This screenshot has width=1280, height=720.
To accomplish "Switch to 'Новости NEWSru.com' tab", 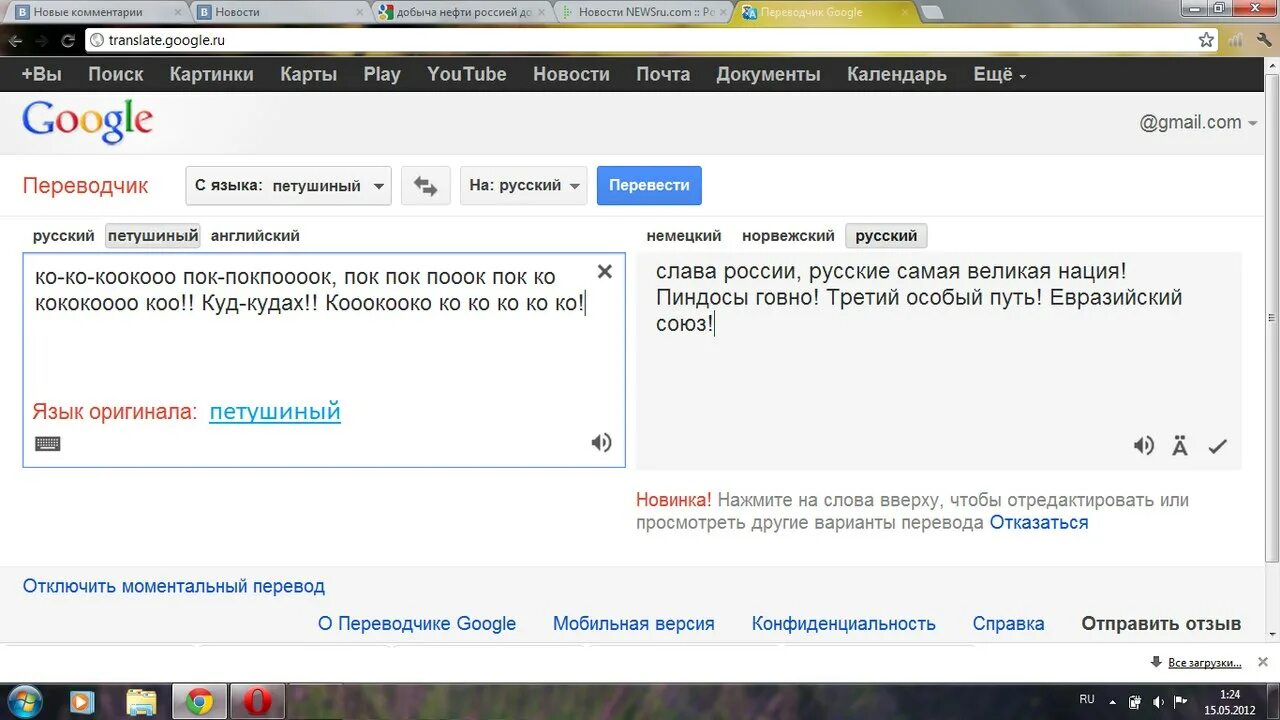I will click(x=642, y=12).
